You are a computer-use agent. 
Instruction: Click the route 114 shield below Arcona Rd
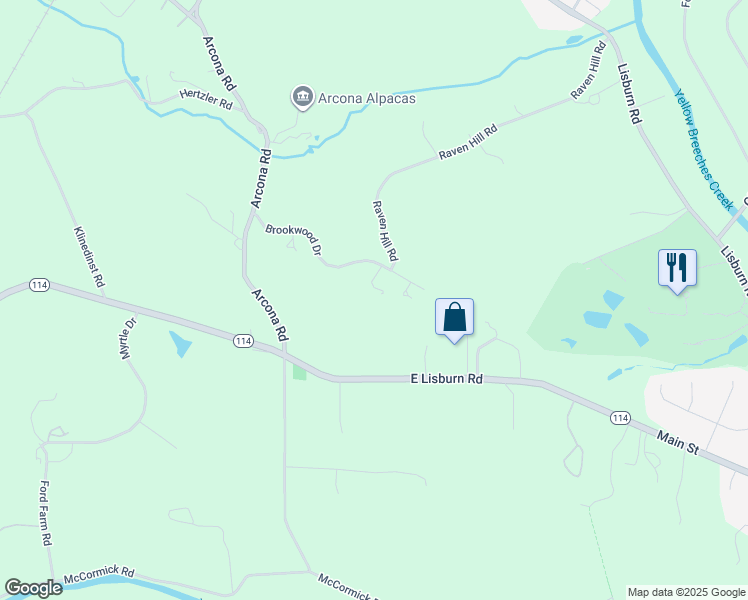click(x=243, y=341)
